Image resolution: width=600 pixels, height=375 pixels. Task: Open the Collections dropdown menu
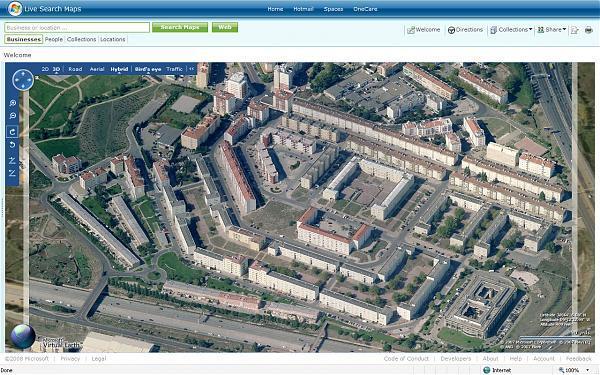pos(511,29)
